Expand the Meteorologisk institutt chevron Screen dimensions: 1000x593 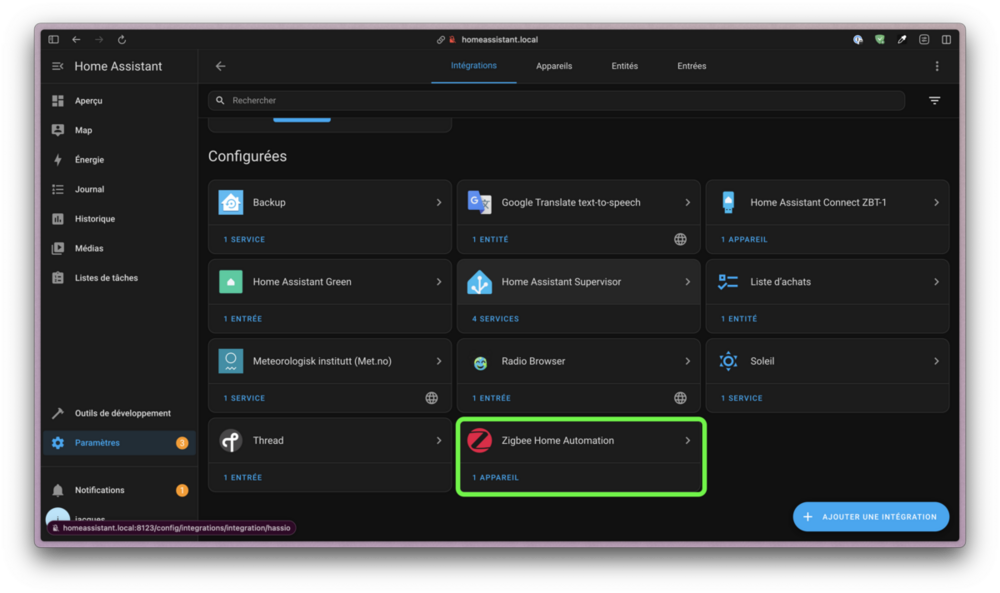(439, 362)
